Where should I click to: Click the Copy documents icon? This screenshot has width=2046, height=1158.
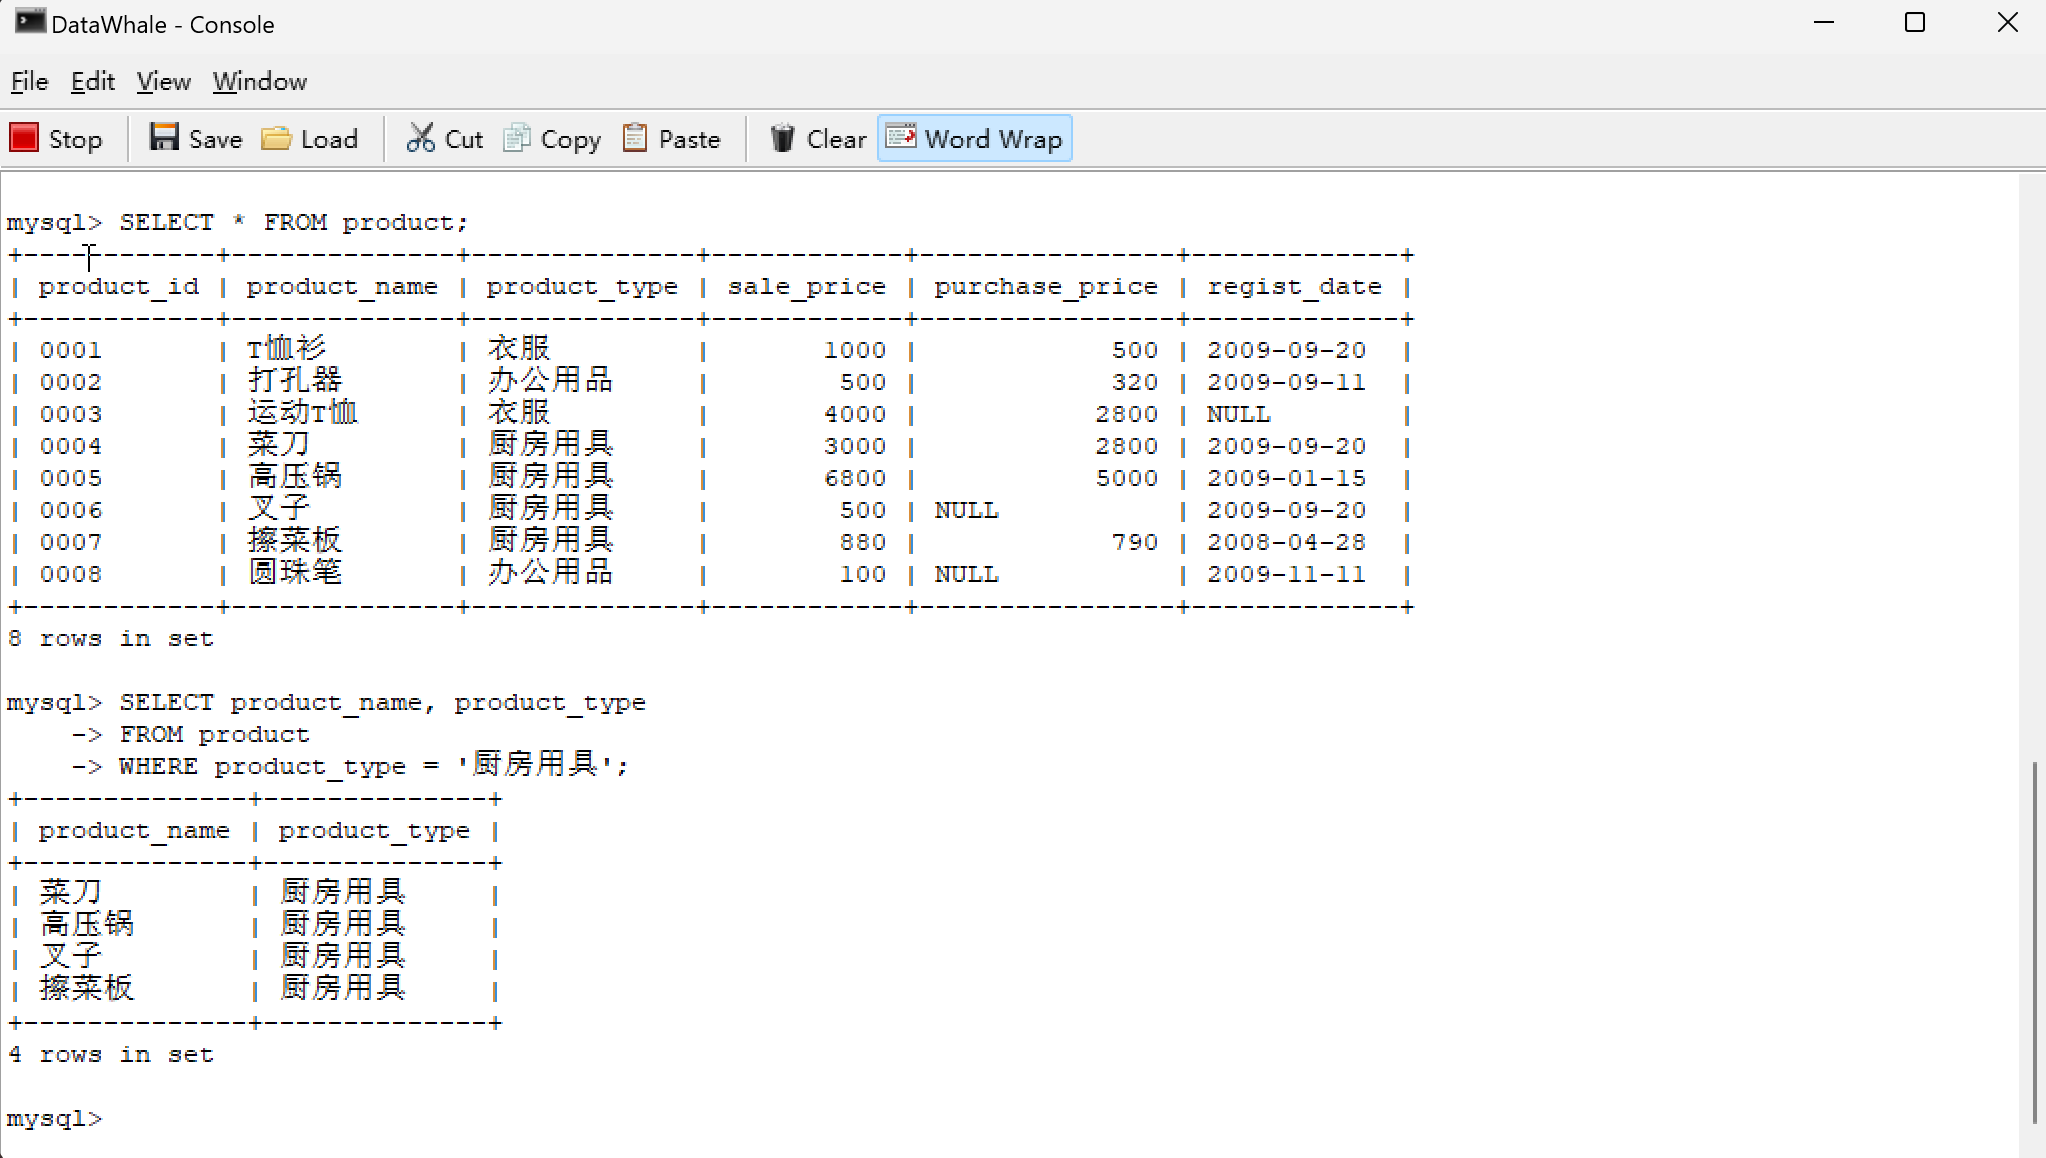coord(516,138)
